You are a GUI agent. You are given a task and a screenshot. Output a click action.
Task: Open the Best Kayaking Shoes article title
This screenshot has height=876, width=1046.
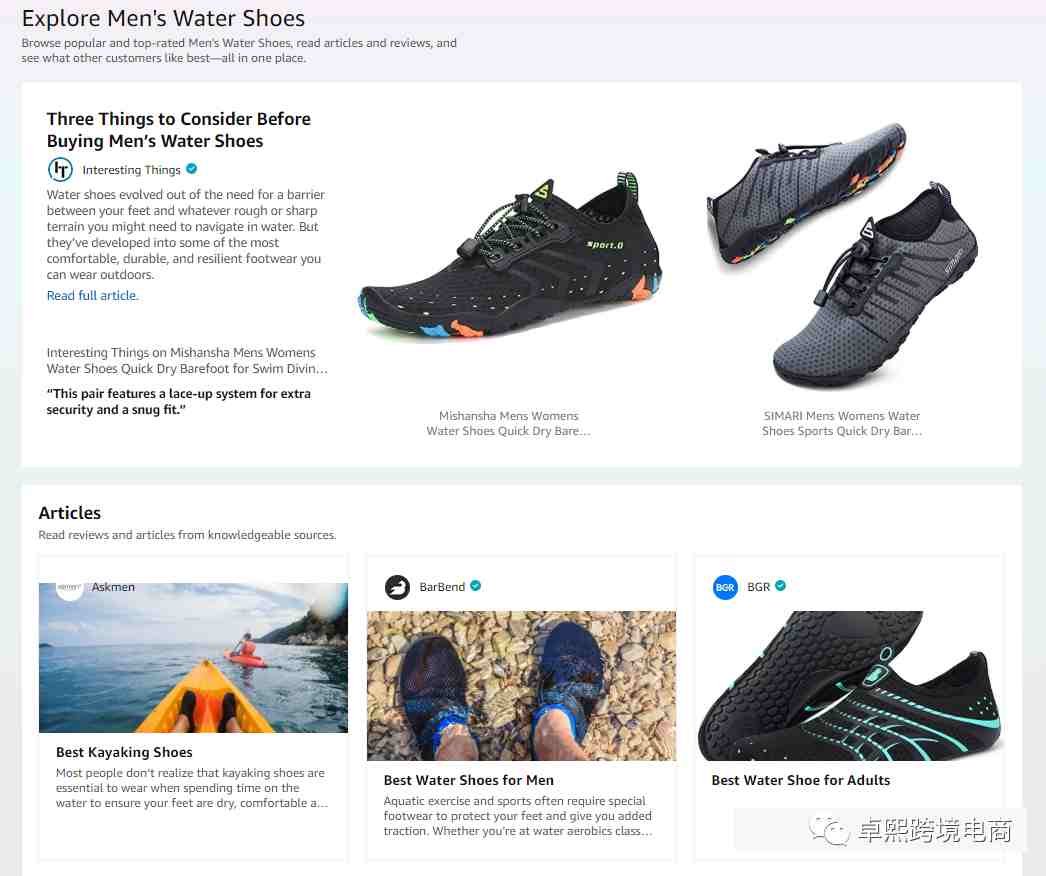pos(124,752)
